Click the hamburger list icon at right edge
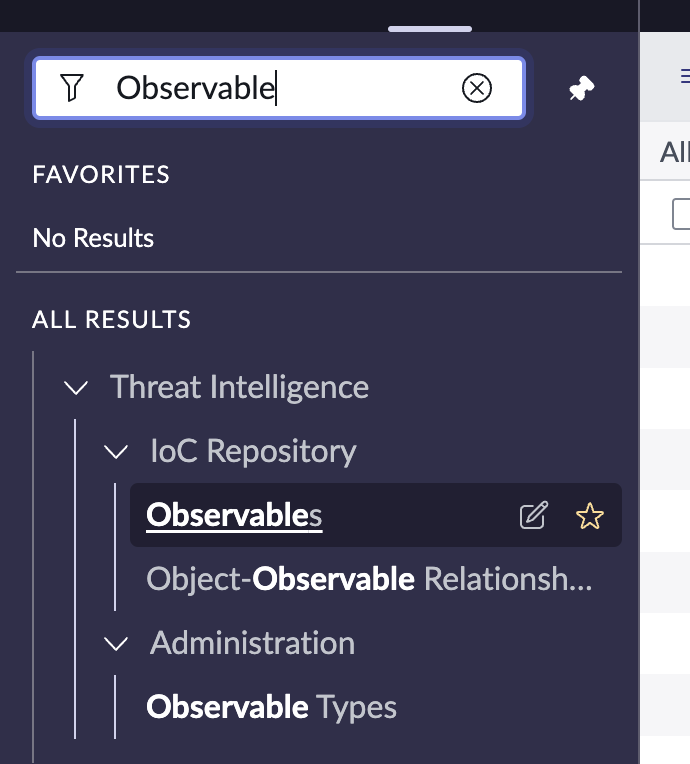Viewport: 690px width, 764px height. 685,76
